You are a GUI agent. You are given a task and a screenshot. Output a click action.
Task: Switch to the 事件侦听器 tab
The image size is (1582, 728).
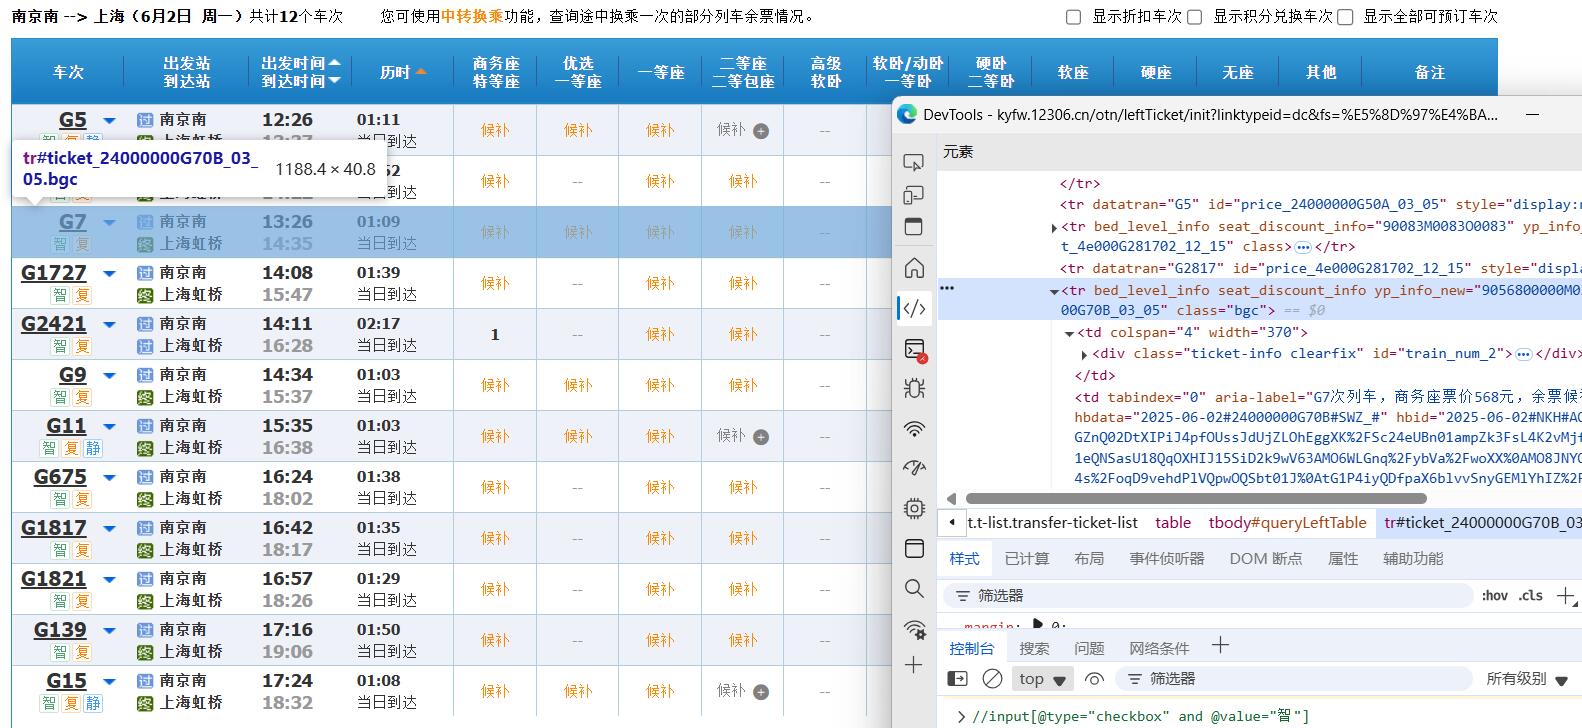(x=1167, y=559)
